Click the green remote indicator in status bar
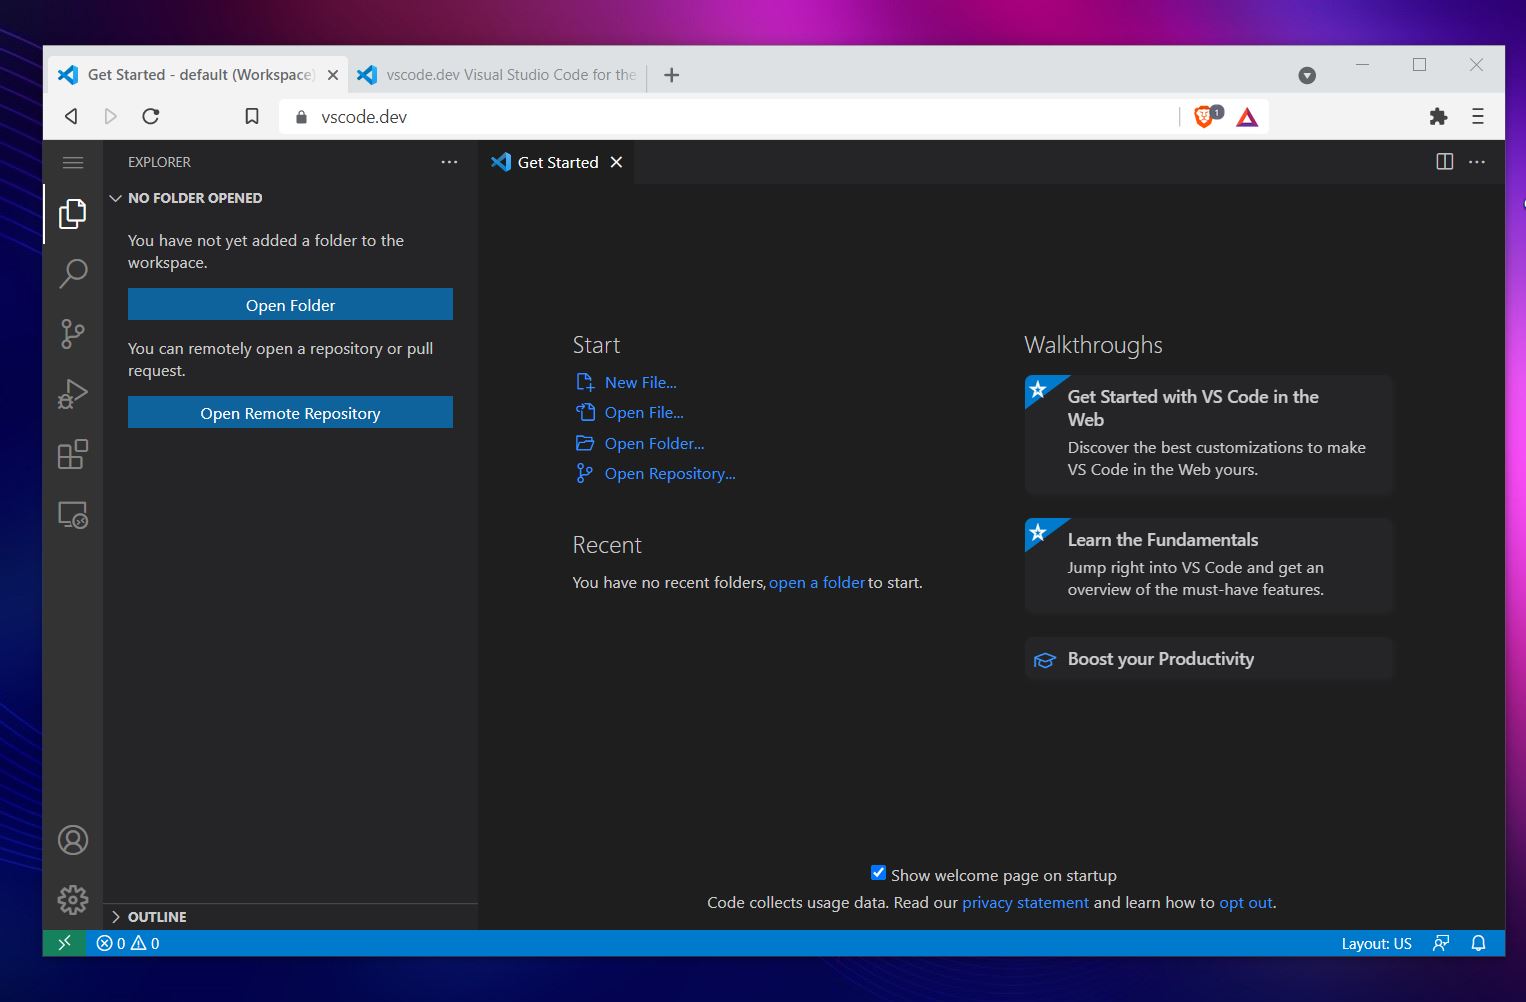Screen dimensions: 1526x1002 click(x=64, y=943)
